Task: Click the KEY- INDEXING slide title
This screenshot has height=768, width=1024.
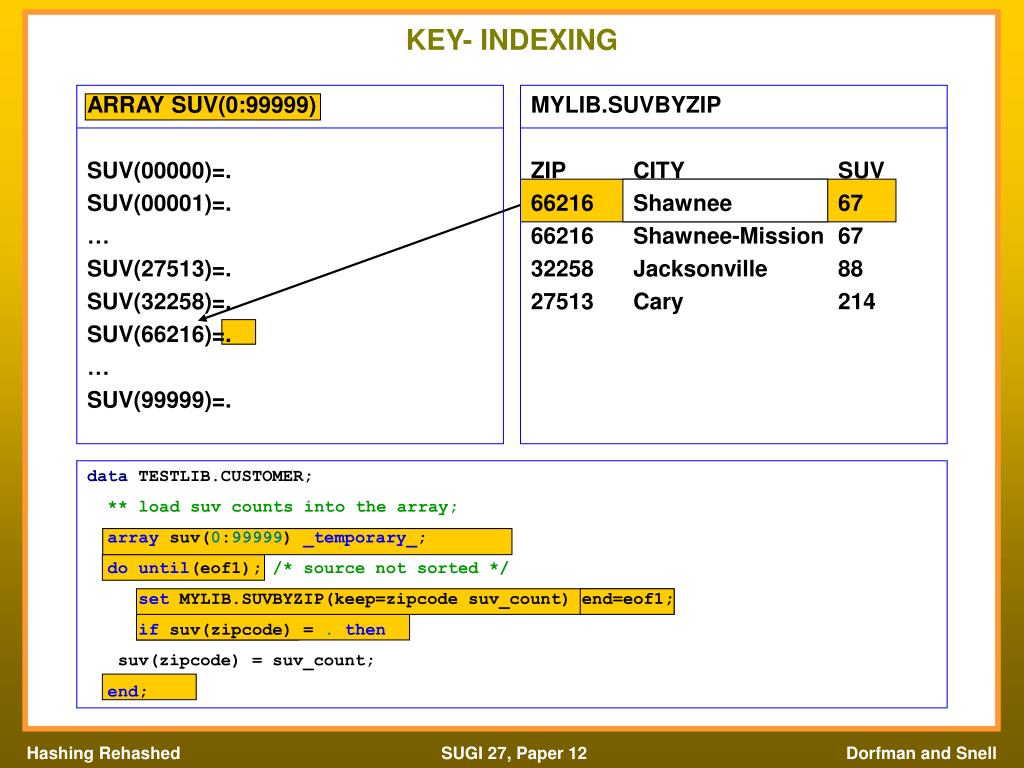Action: [x=511, y=40]
